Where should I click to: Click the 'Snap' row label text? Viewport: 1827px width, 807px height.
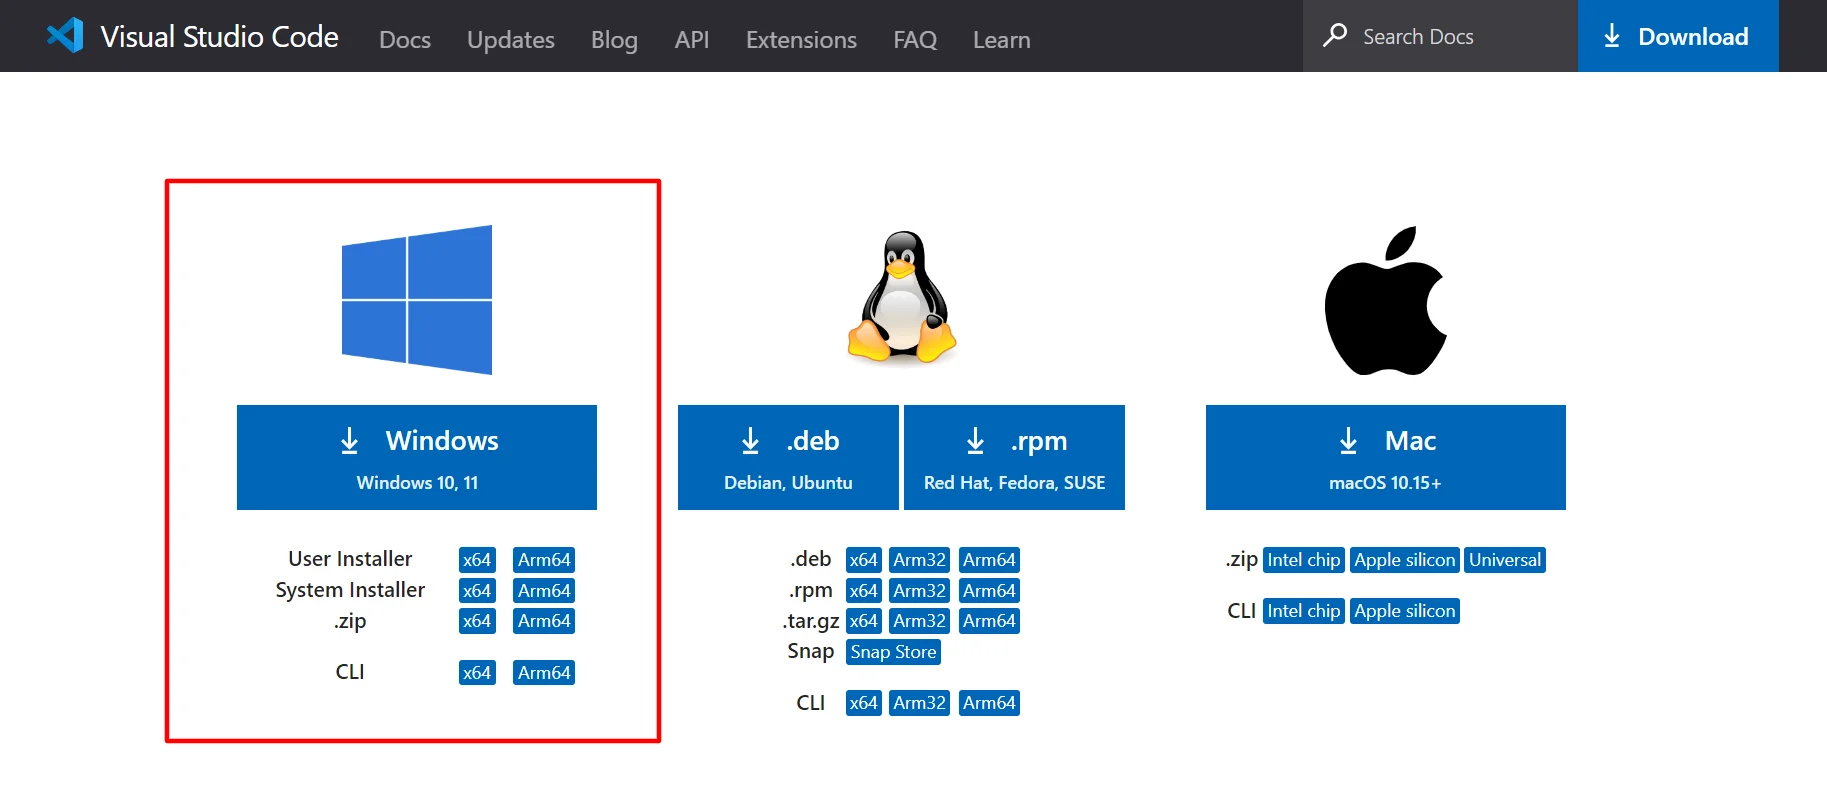(x=811, y=651)
